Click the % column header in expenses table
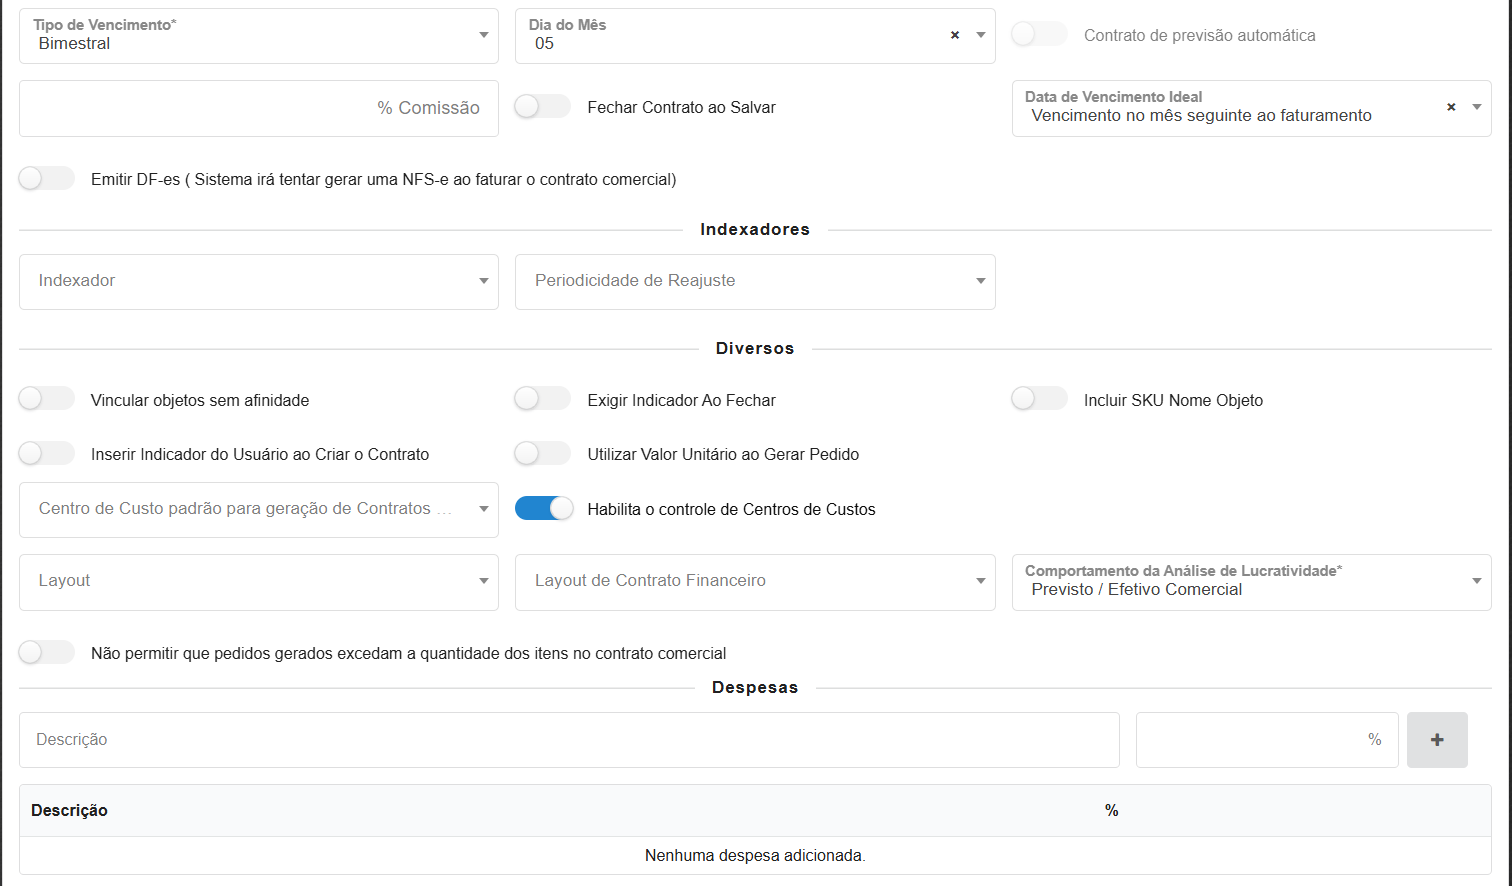Image resolution: width=1512 pixels, height=886 pixels. 1111,810
